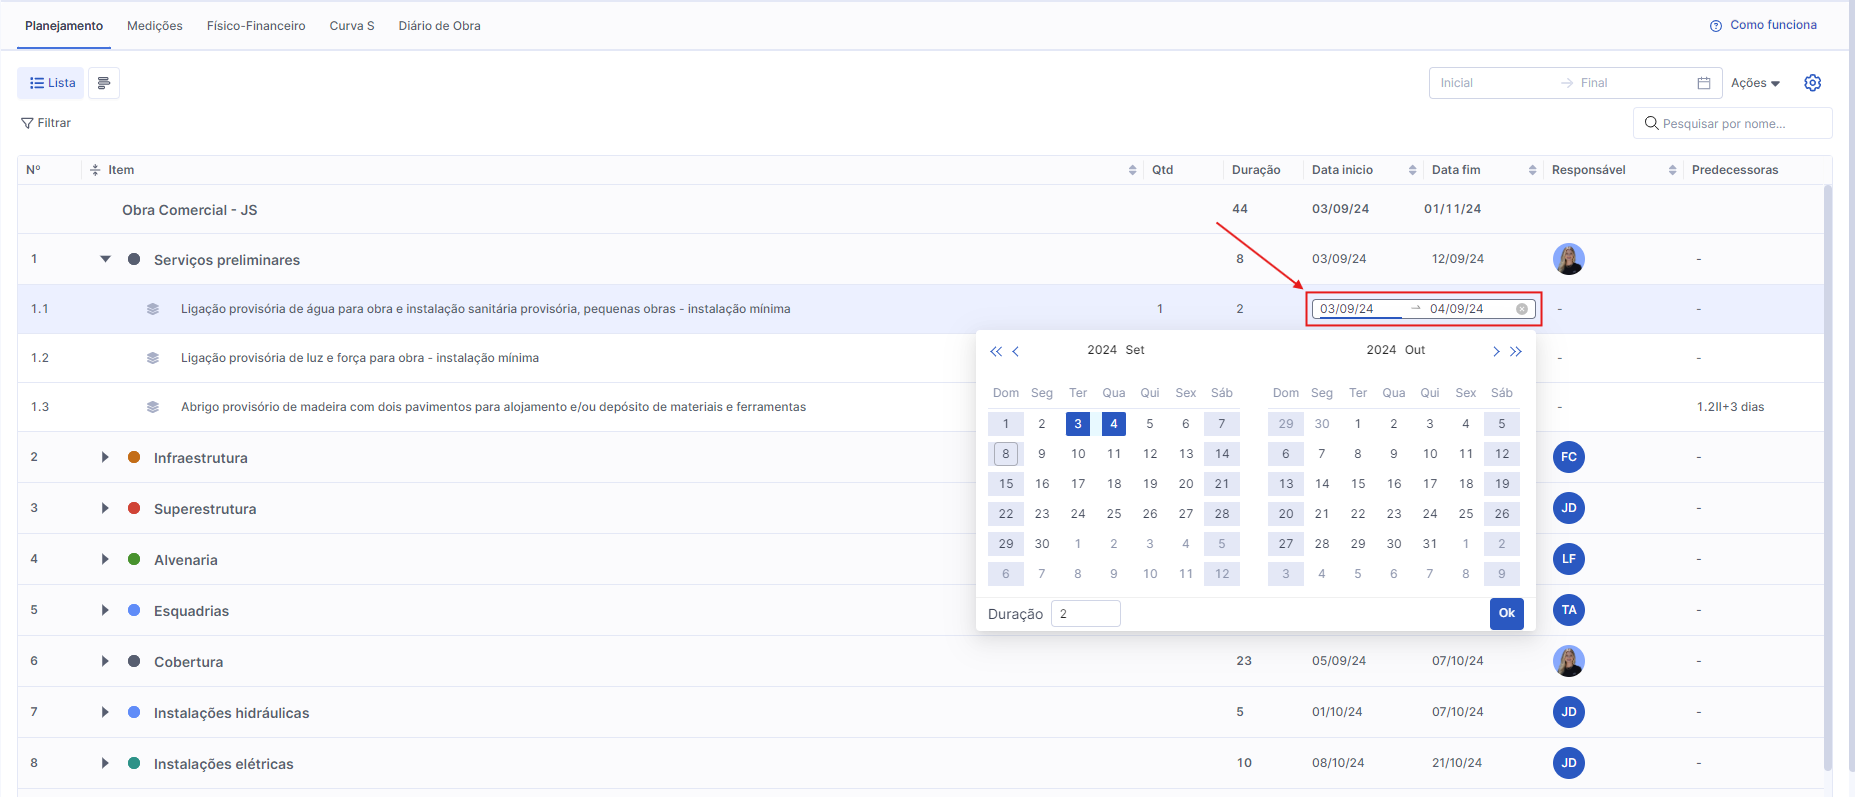
Task: Open the settings gear icon
Action: click(1812, 83)
